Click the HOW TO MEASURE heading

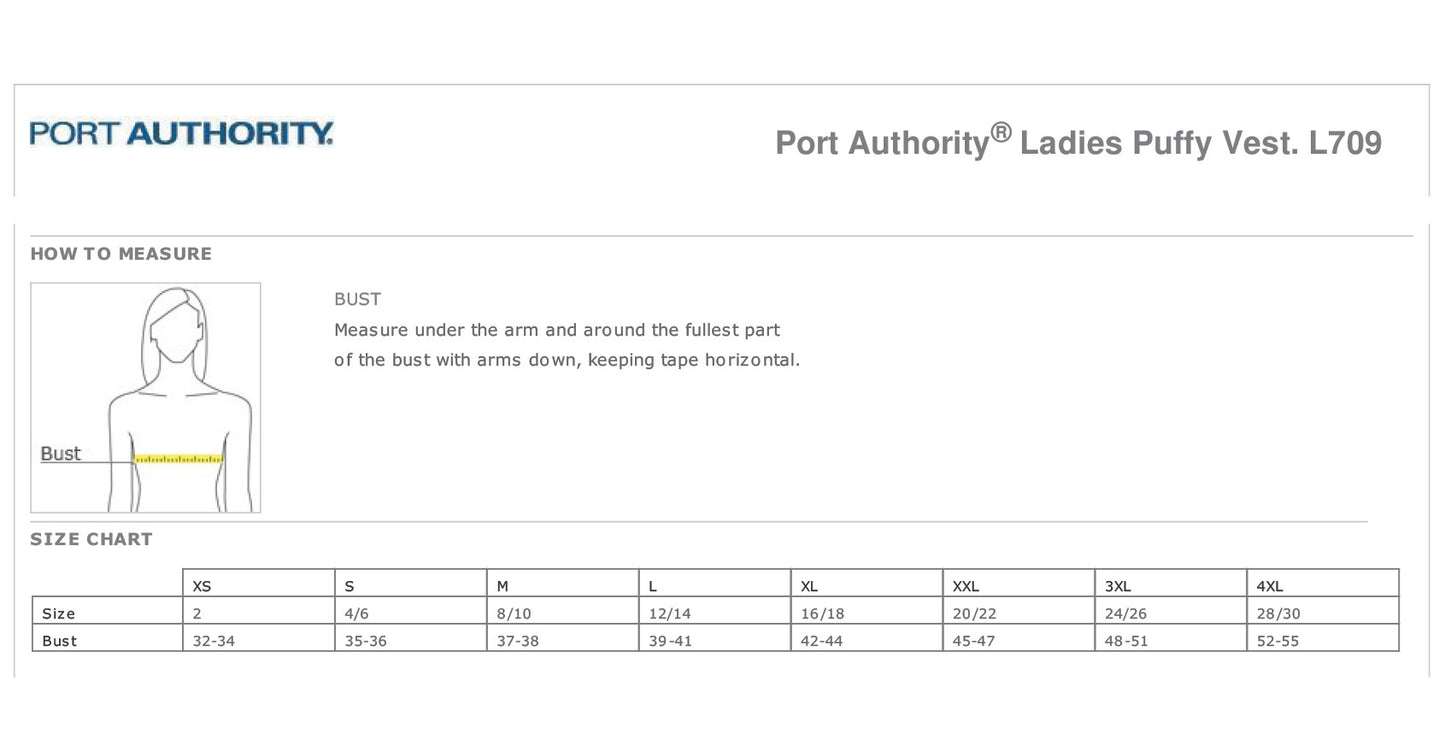coord(121,254)
